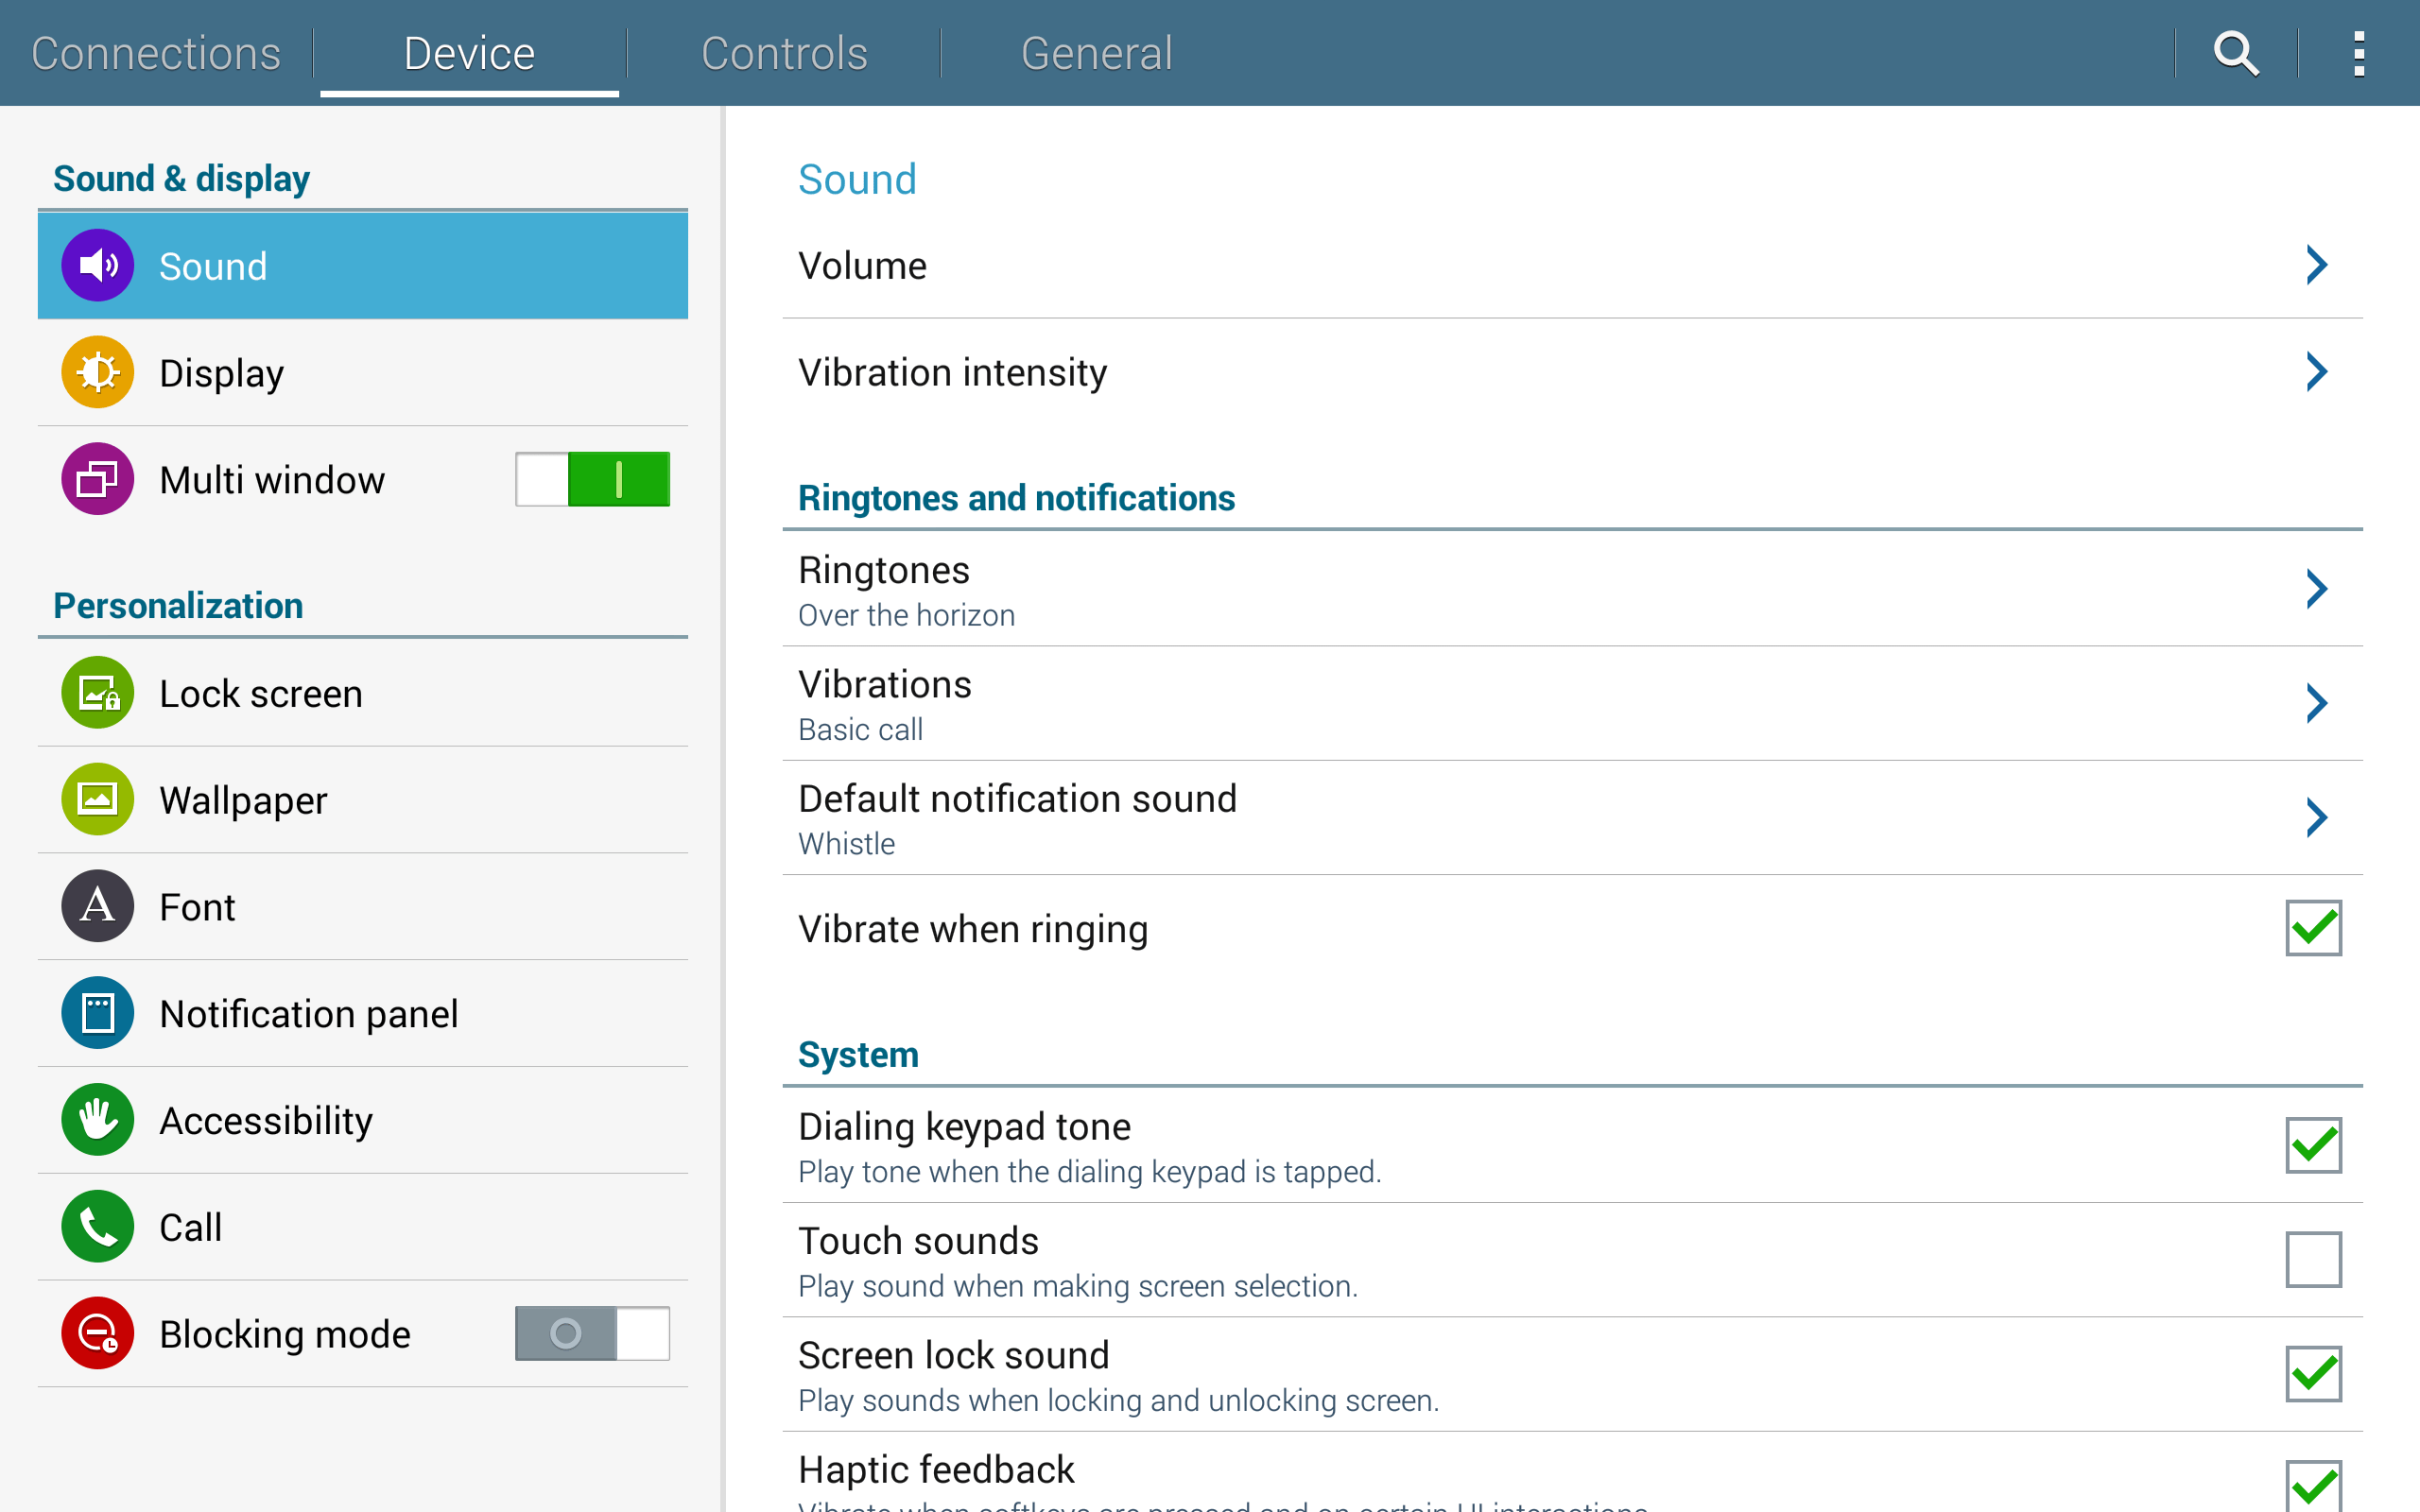The image size is (2420, 1512).
Task: Open Vibration intensity settings
Action: tap(2318, 371)
